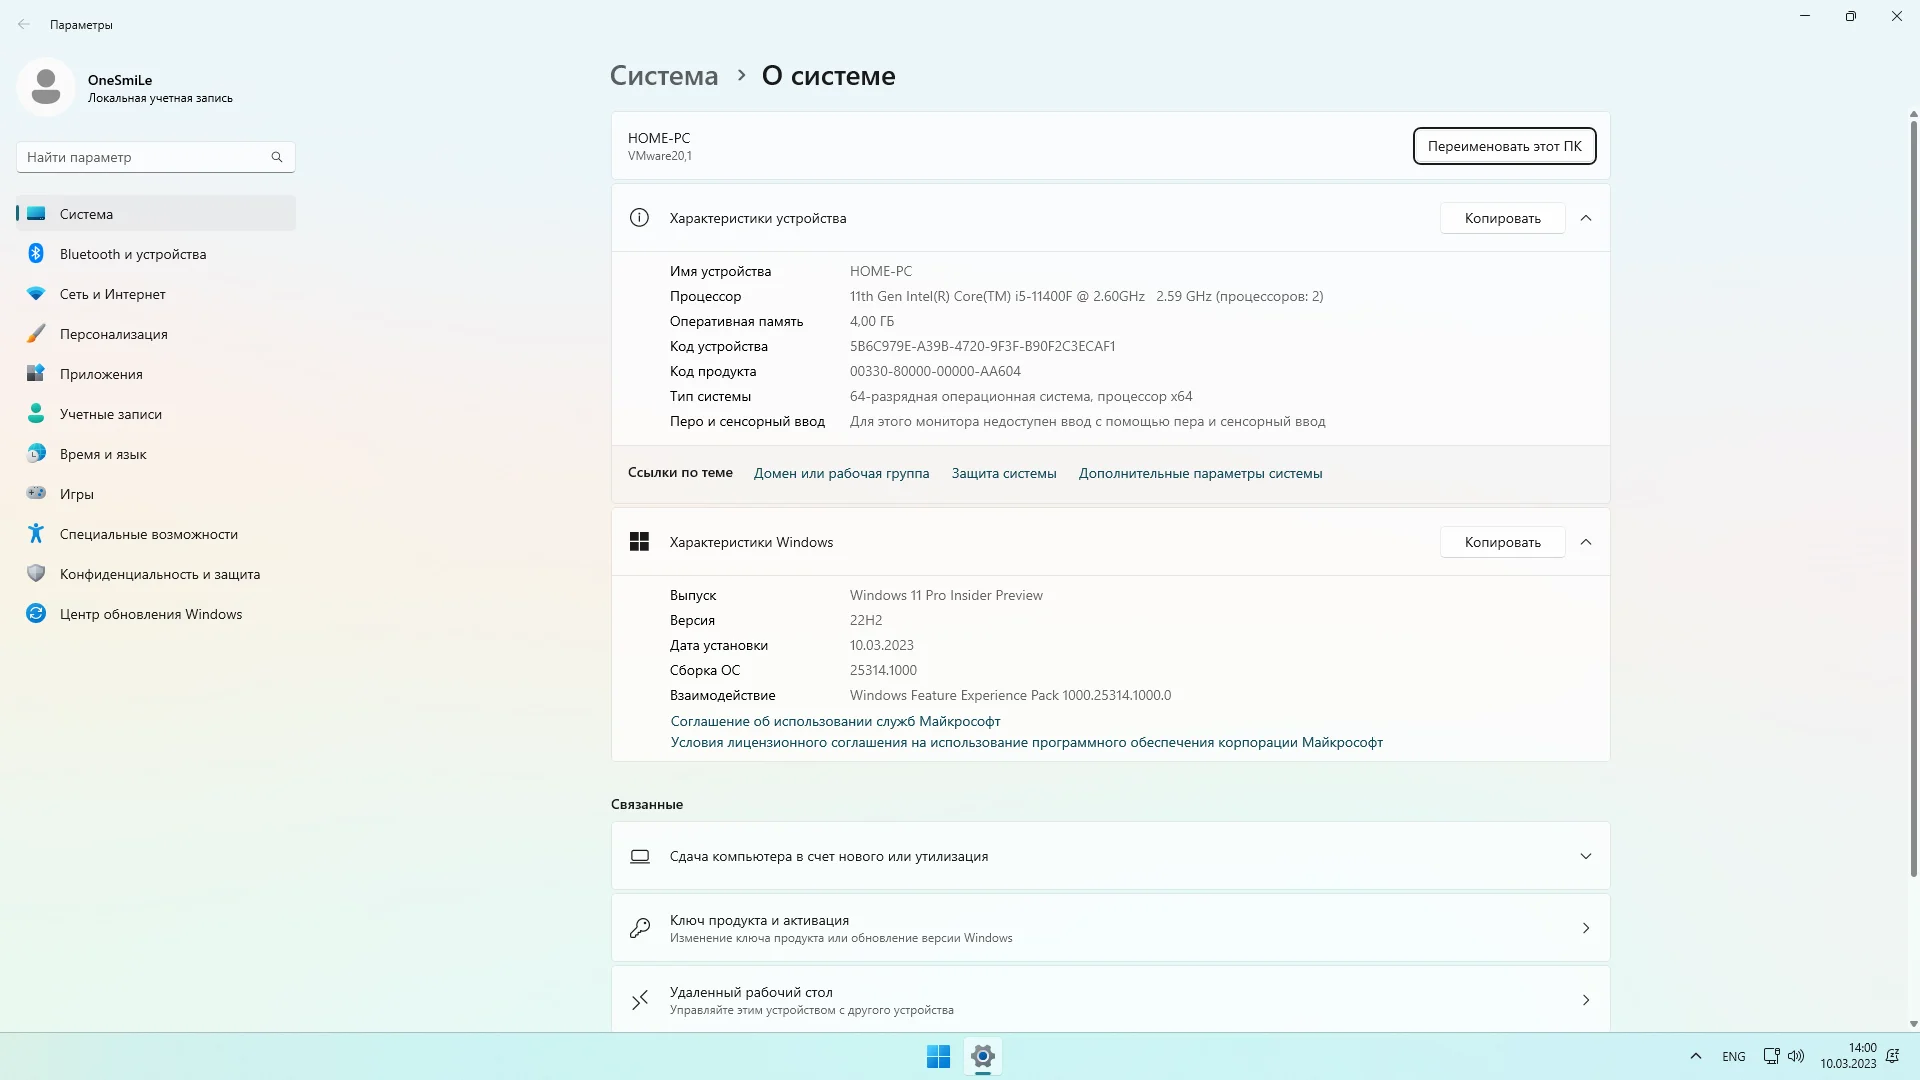
Task: Click the Privacy and security shield icon
Action: [x=36, y=574]
